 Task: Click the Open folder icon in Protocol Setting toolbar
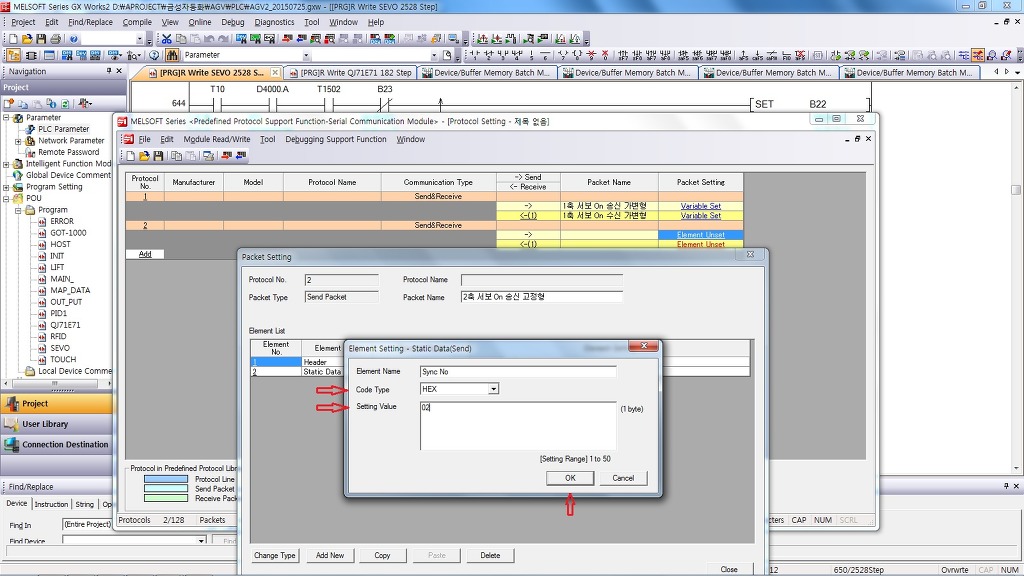[144, 156]
